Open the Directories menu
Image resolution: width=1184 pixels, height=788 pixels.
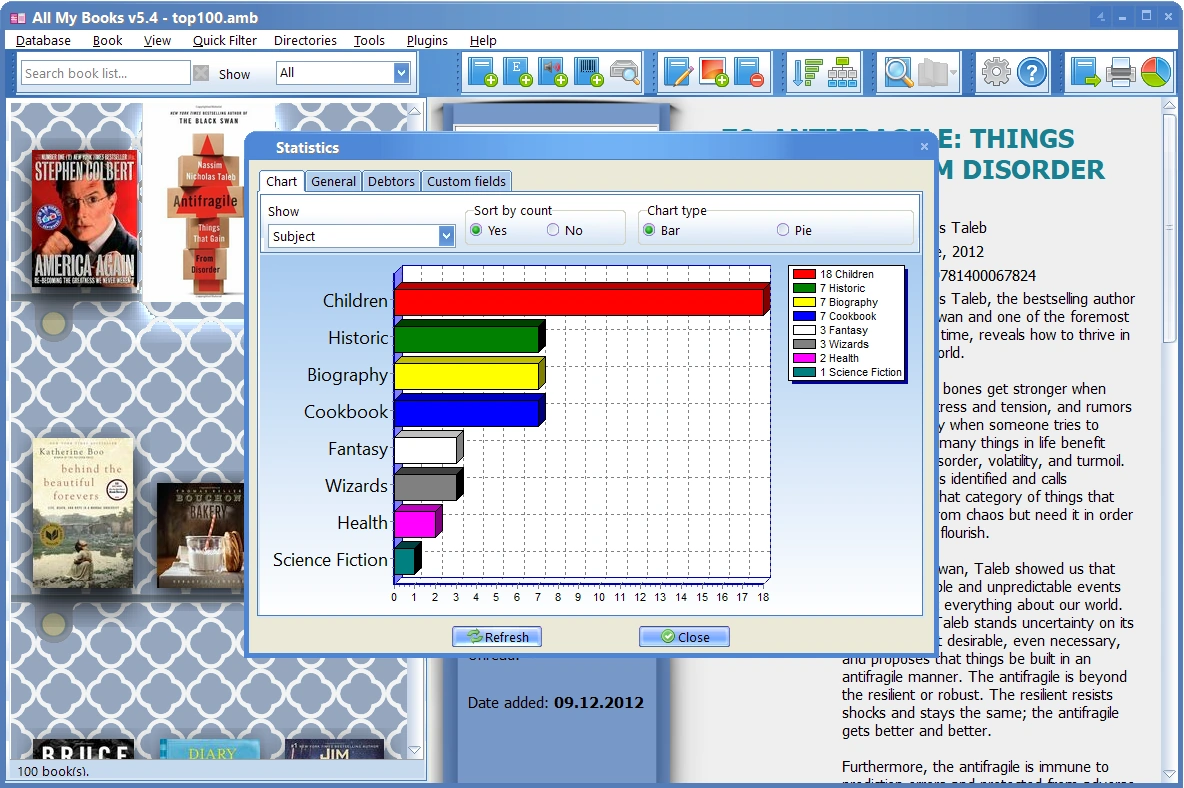(305, 41)
